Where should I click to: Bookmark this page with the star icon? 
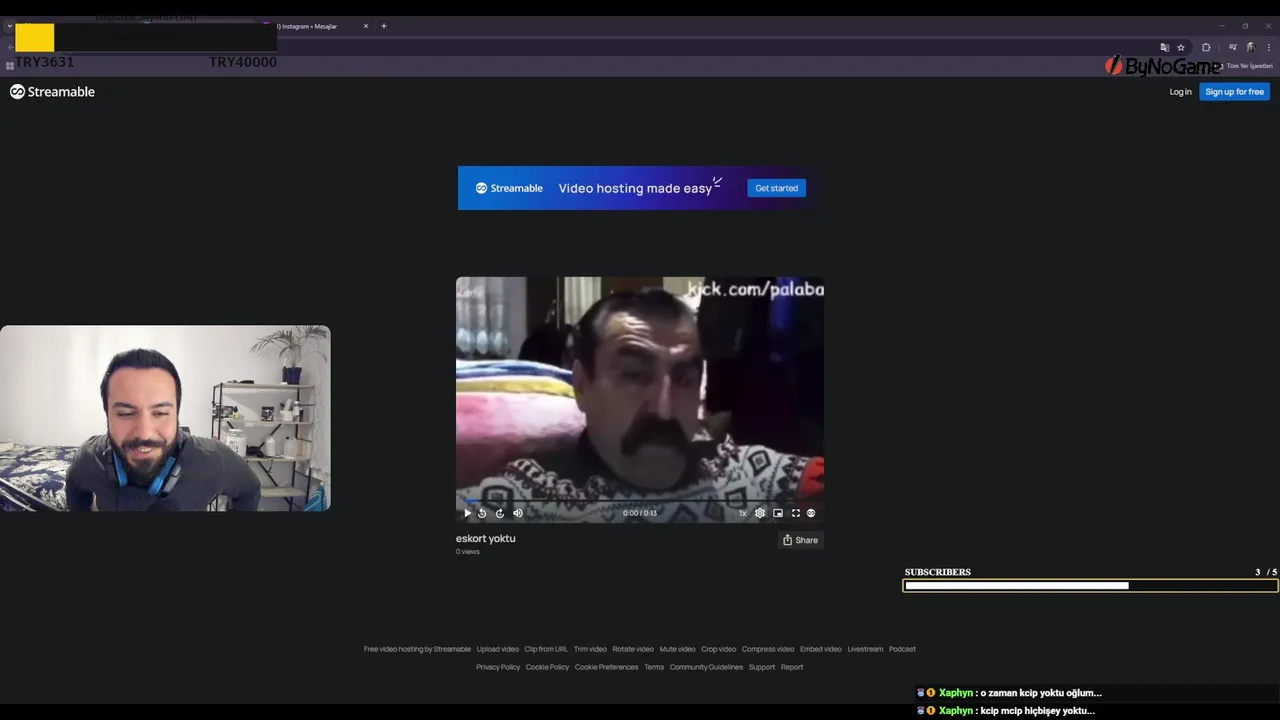point(1181,47)
